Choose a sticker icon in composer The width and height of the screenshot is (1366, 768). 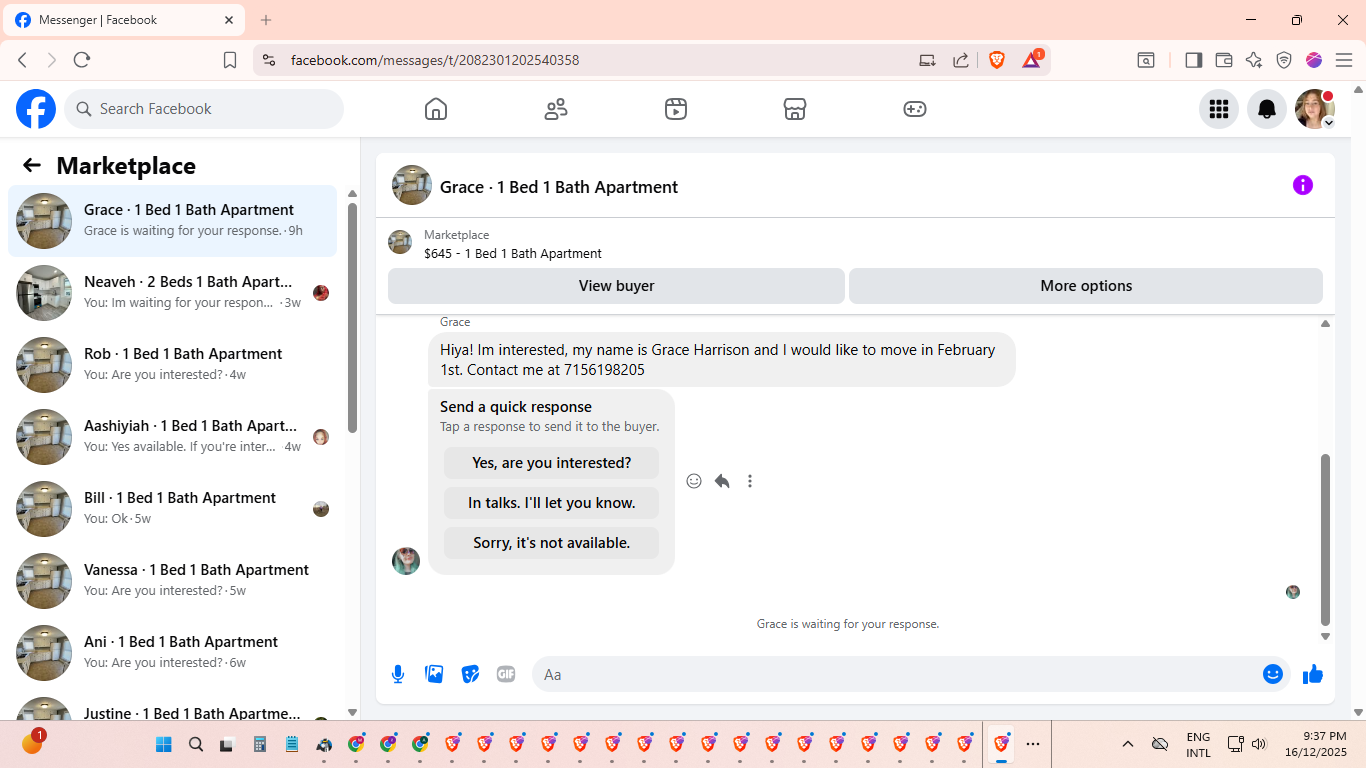[470, 674]
